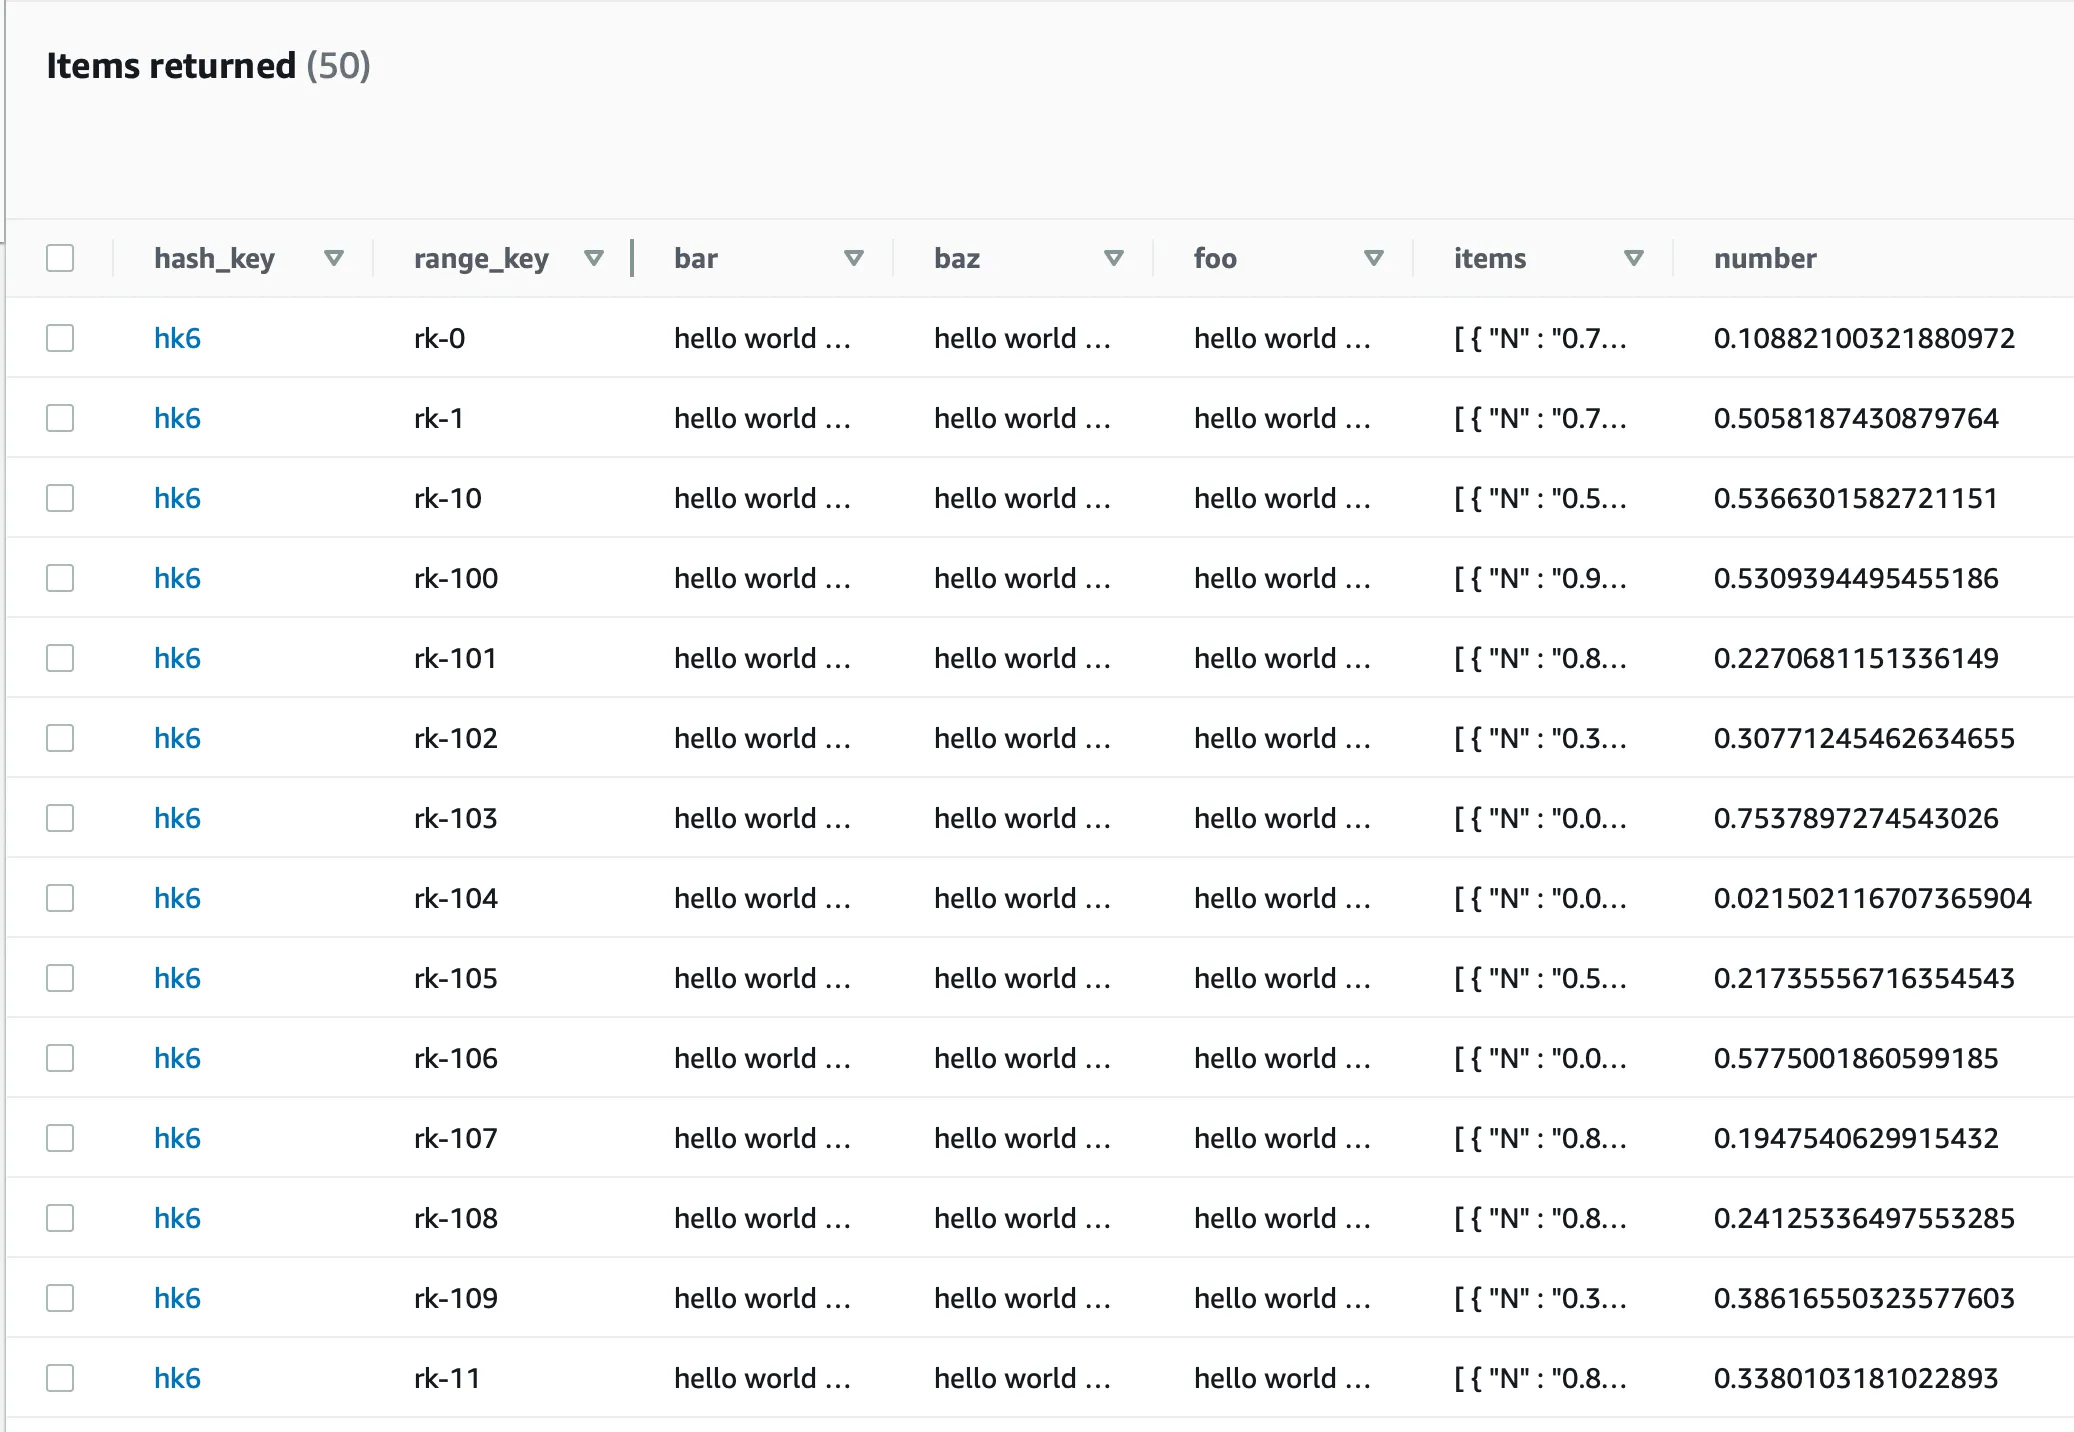Click the hash_key column header label
2074x1432 pixels.
click(x=214, y=258)
